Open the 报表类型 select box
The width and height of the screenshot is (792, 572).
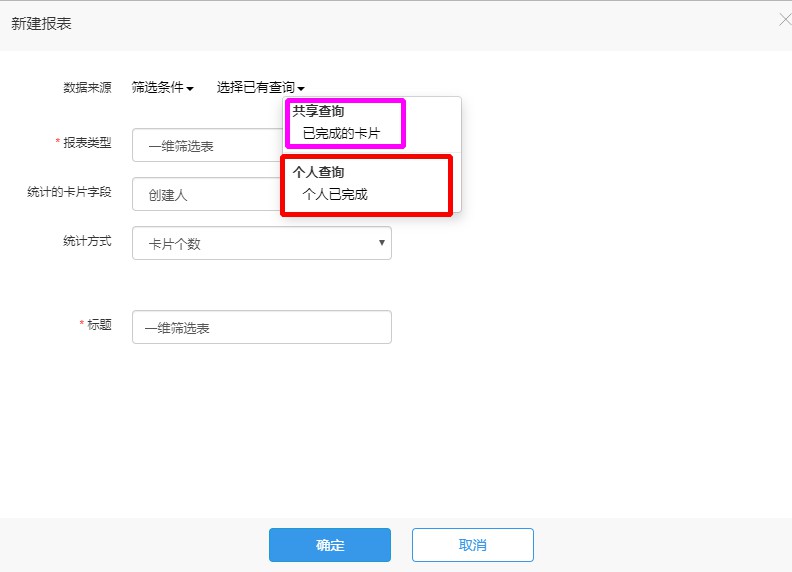(x=208, y=145)
